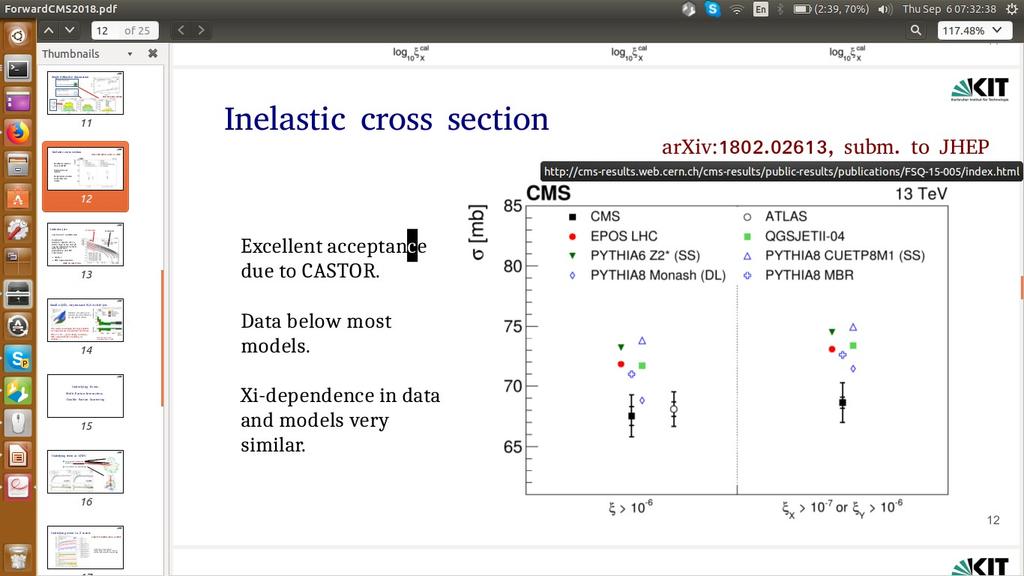Open LibreOffice Impress in the dock
Viewport: 1024px width, 576px height.
[18, 455]
